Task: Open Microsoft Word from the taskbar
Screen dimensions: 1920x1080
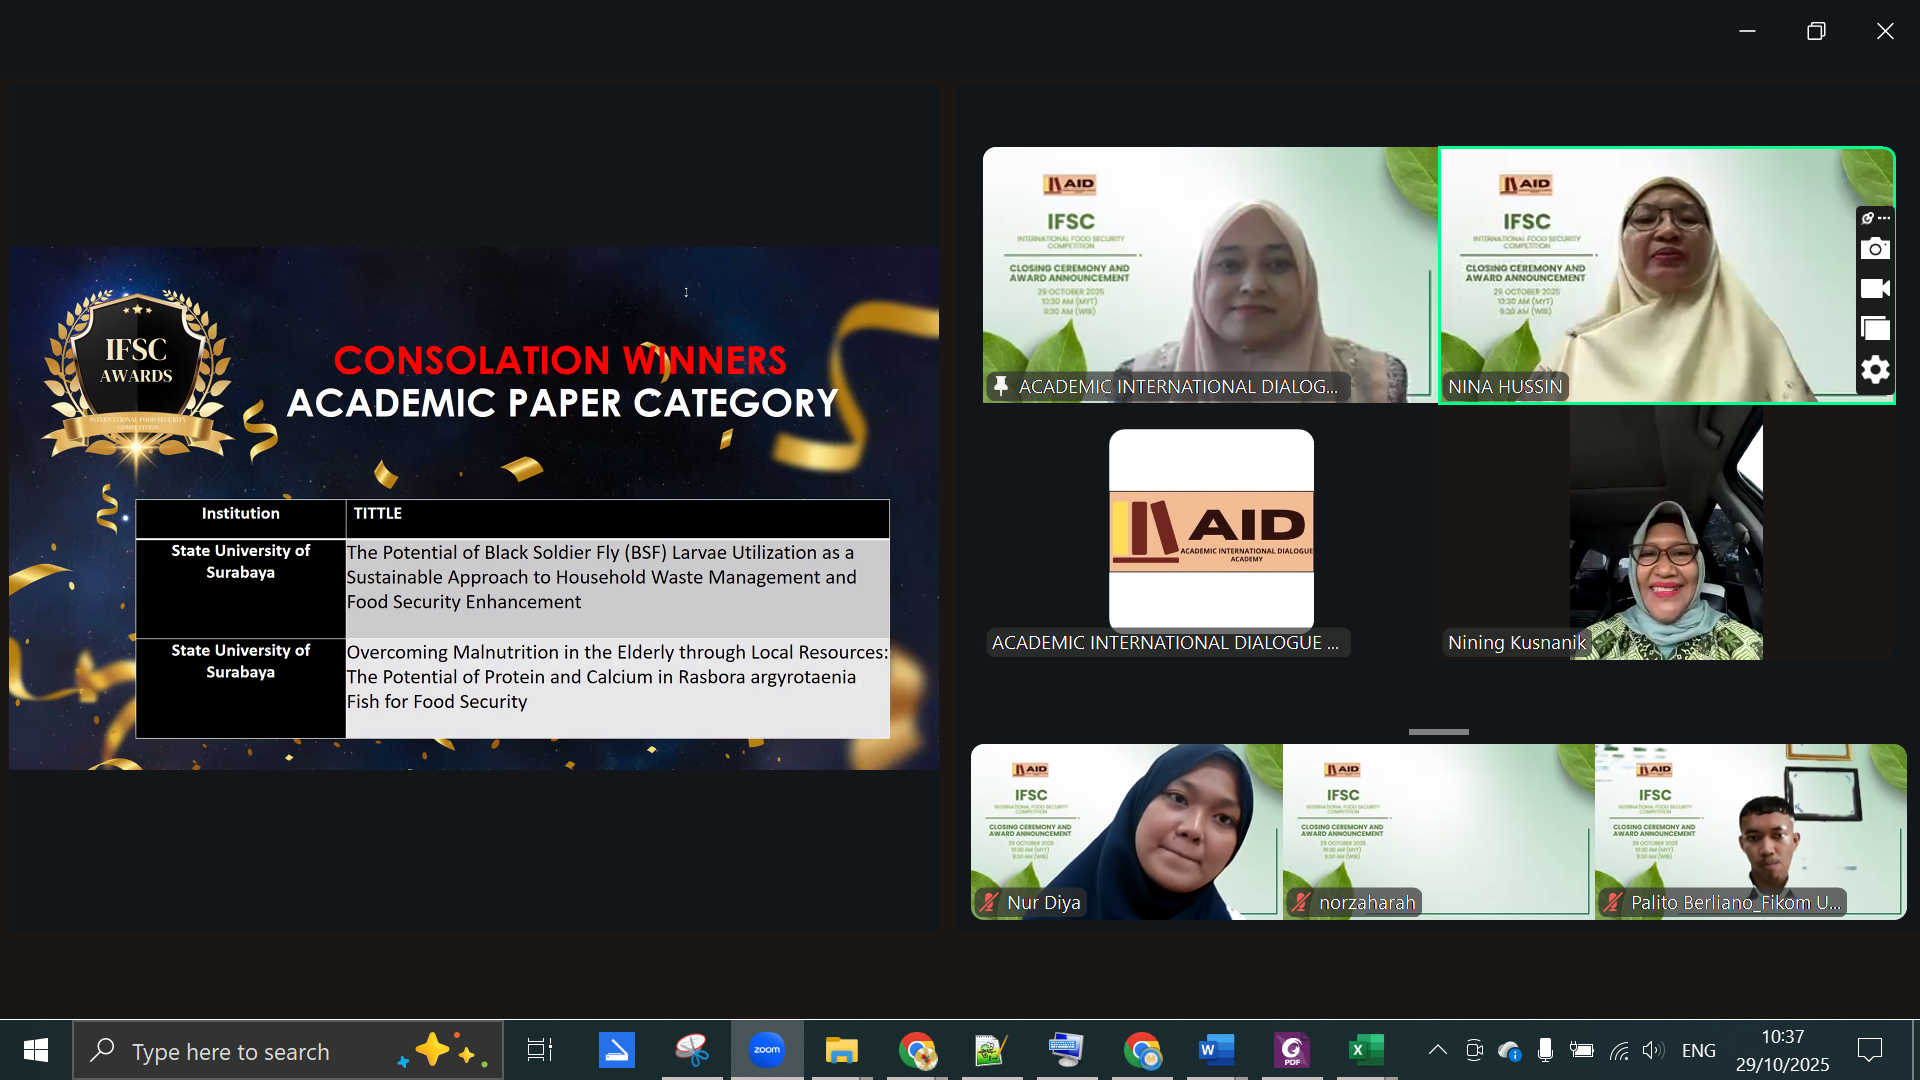Action: pyautogui.click(x=1216, y=1050)
